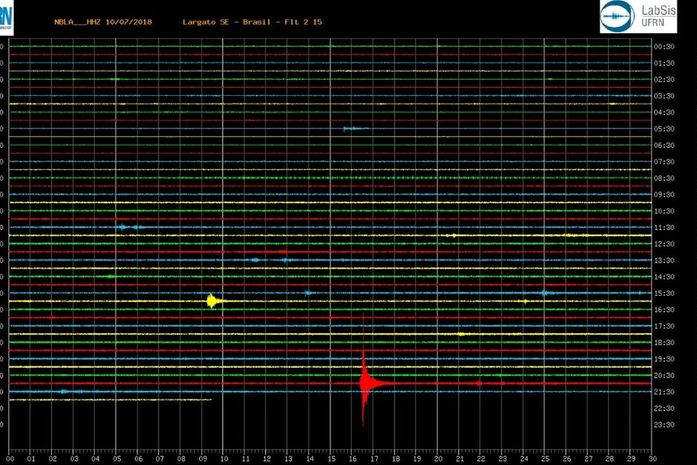Select minute 10 on the bottom axis
697x465 pixels.
[x=224, y=459]
